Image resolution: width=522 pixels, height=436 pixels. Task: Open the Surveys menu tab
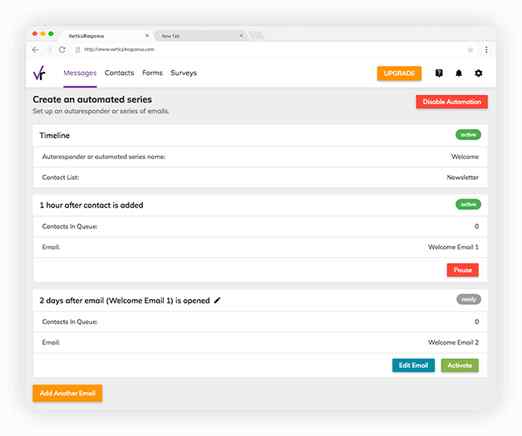click(184, 73)
